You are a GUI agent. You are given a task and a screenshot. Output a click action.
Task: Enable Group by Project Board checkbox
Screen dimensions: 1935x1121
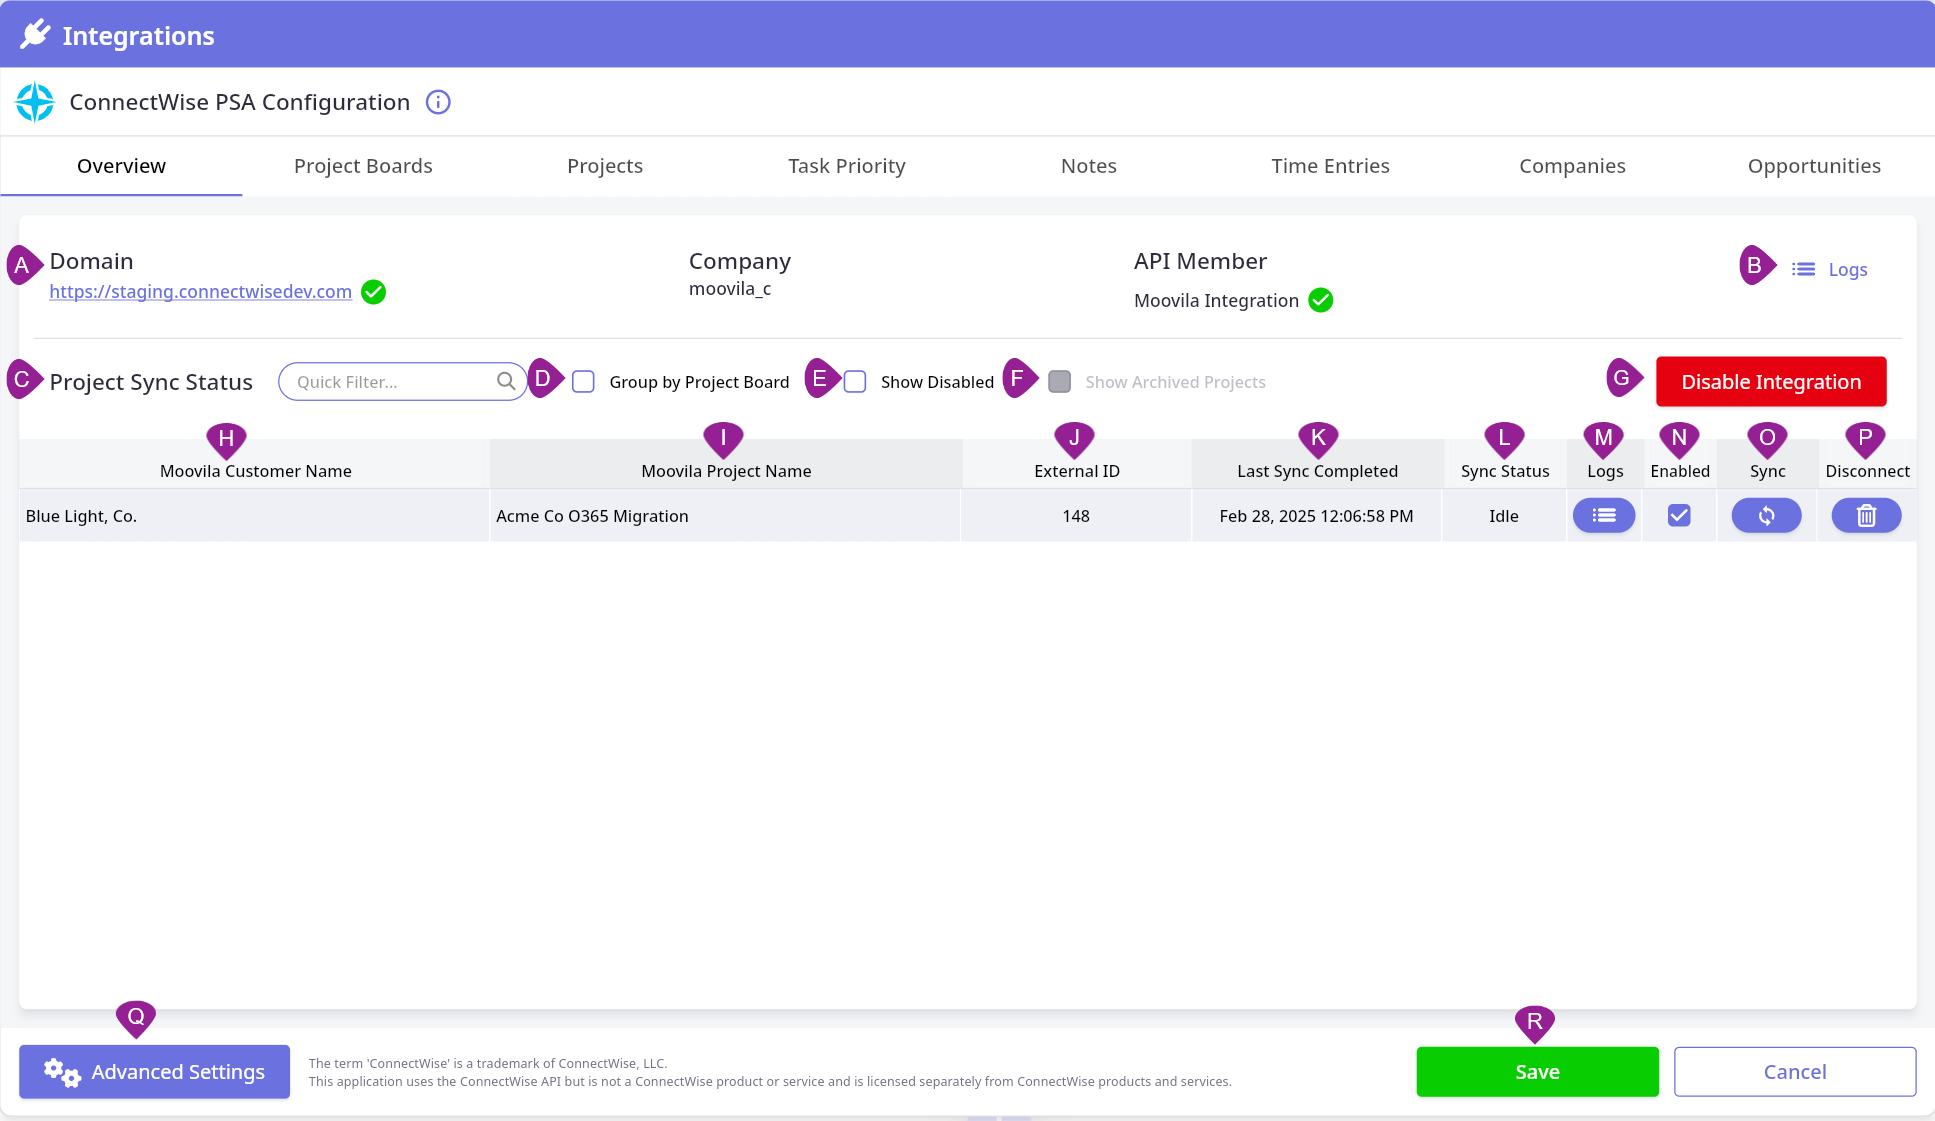(x=584, y=382)
